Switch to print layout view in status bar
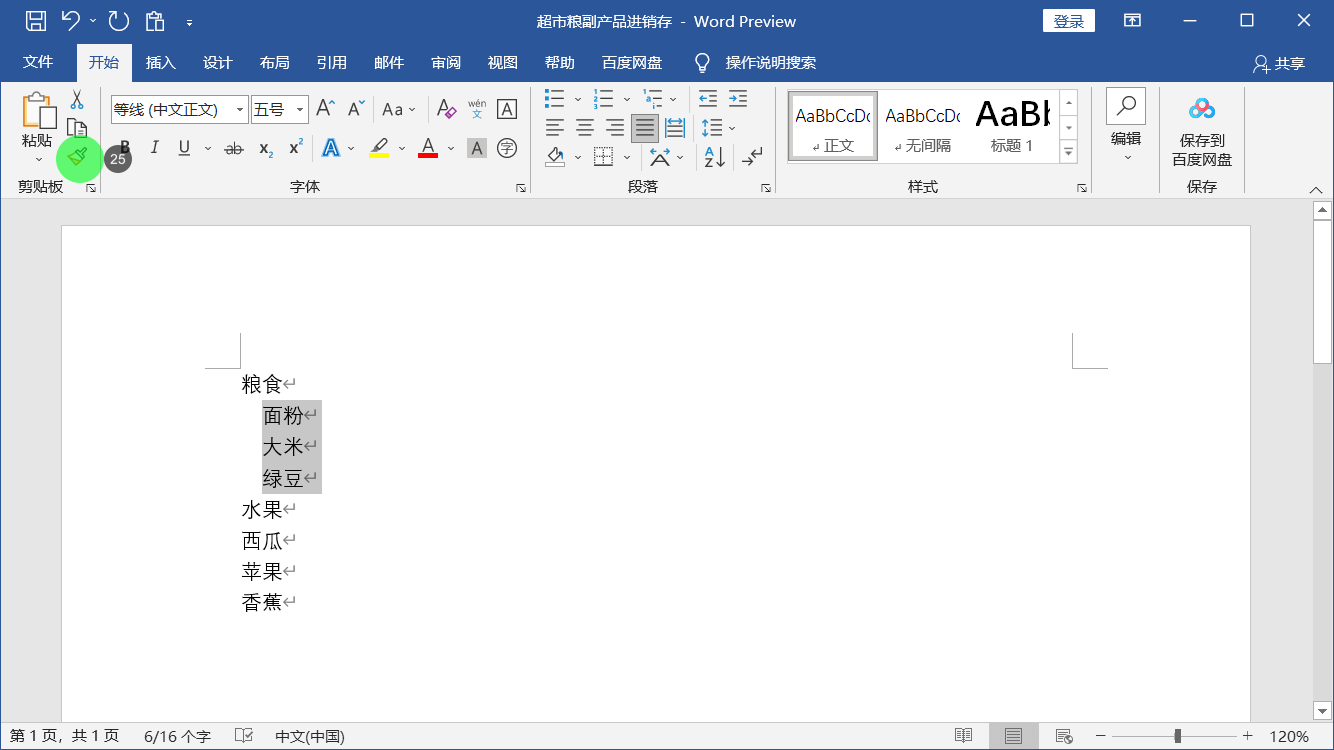The height and width of the screenshot is (750, 1334). [x=1013, y=736]
